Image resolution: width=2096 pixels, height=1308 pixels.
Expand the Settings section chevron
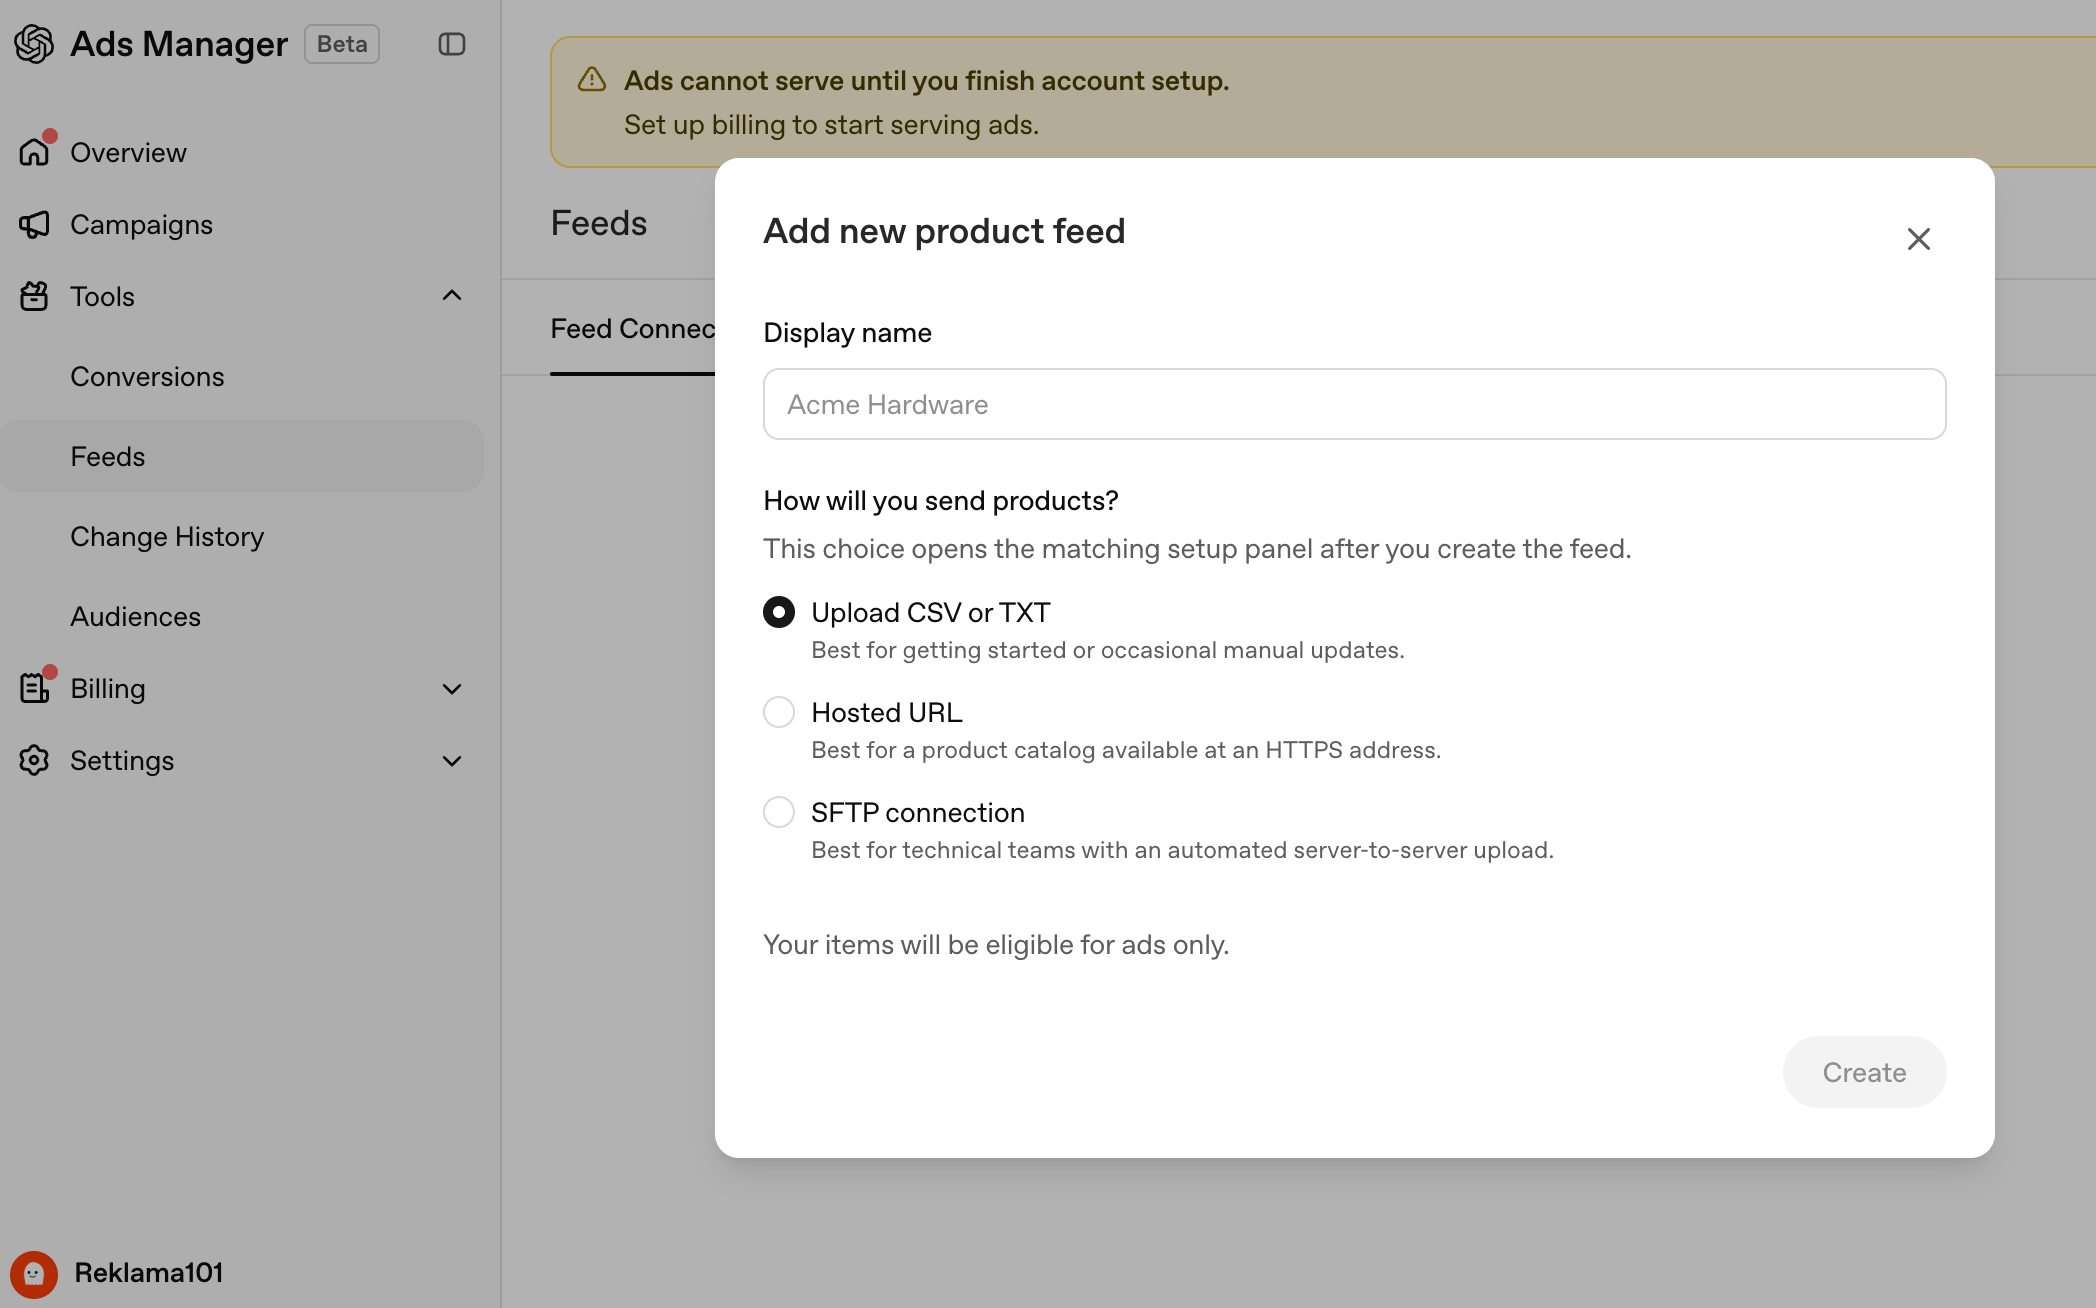452,760
